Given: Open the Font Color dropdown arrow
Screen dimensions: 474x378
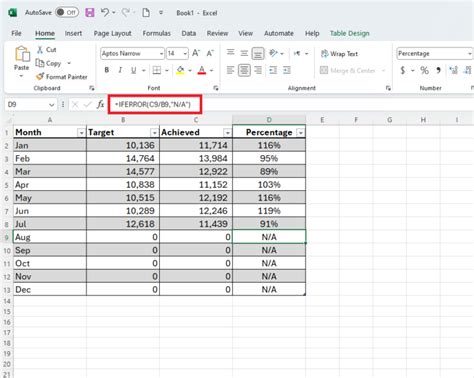Looking at the screenshot, I should (x=211, y=70).
